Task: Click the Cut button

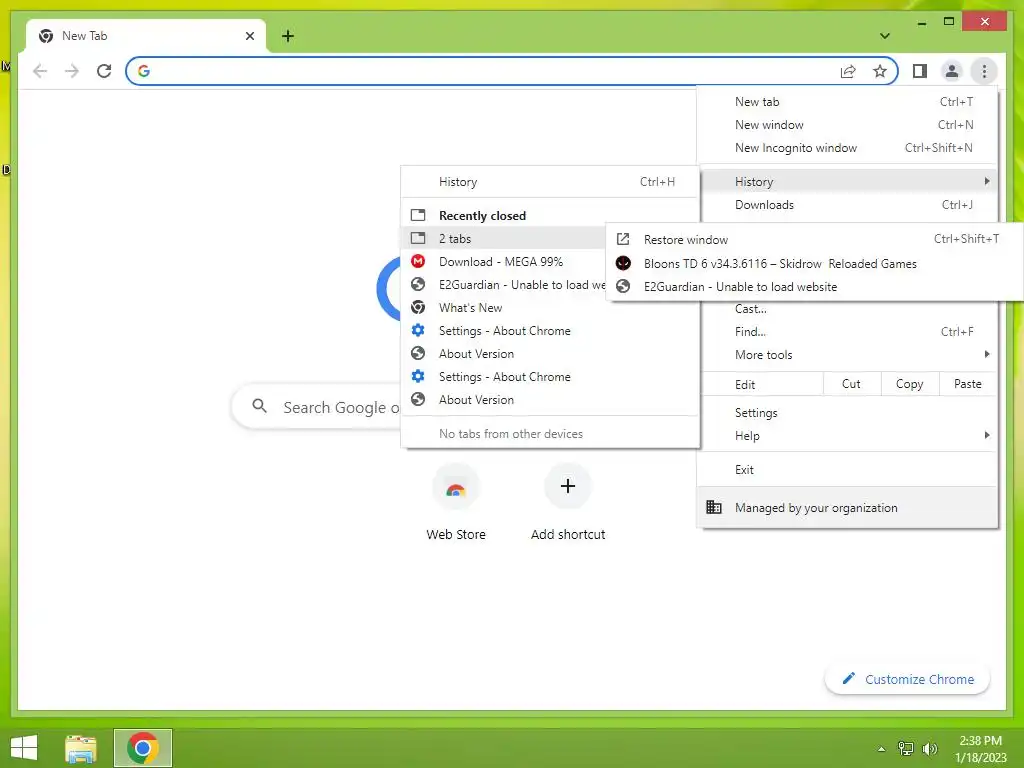Action: click(852, 384)
